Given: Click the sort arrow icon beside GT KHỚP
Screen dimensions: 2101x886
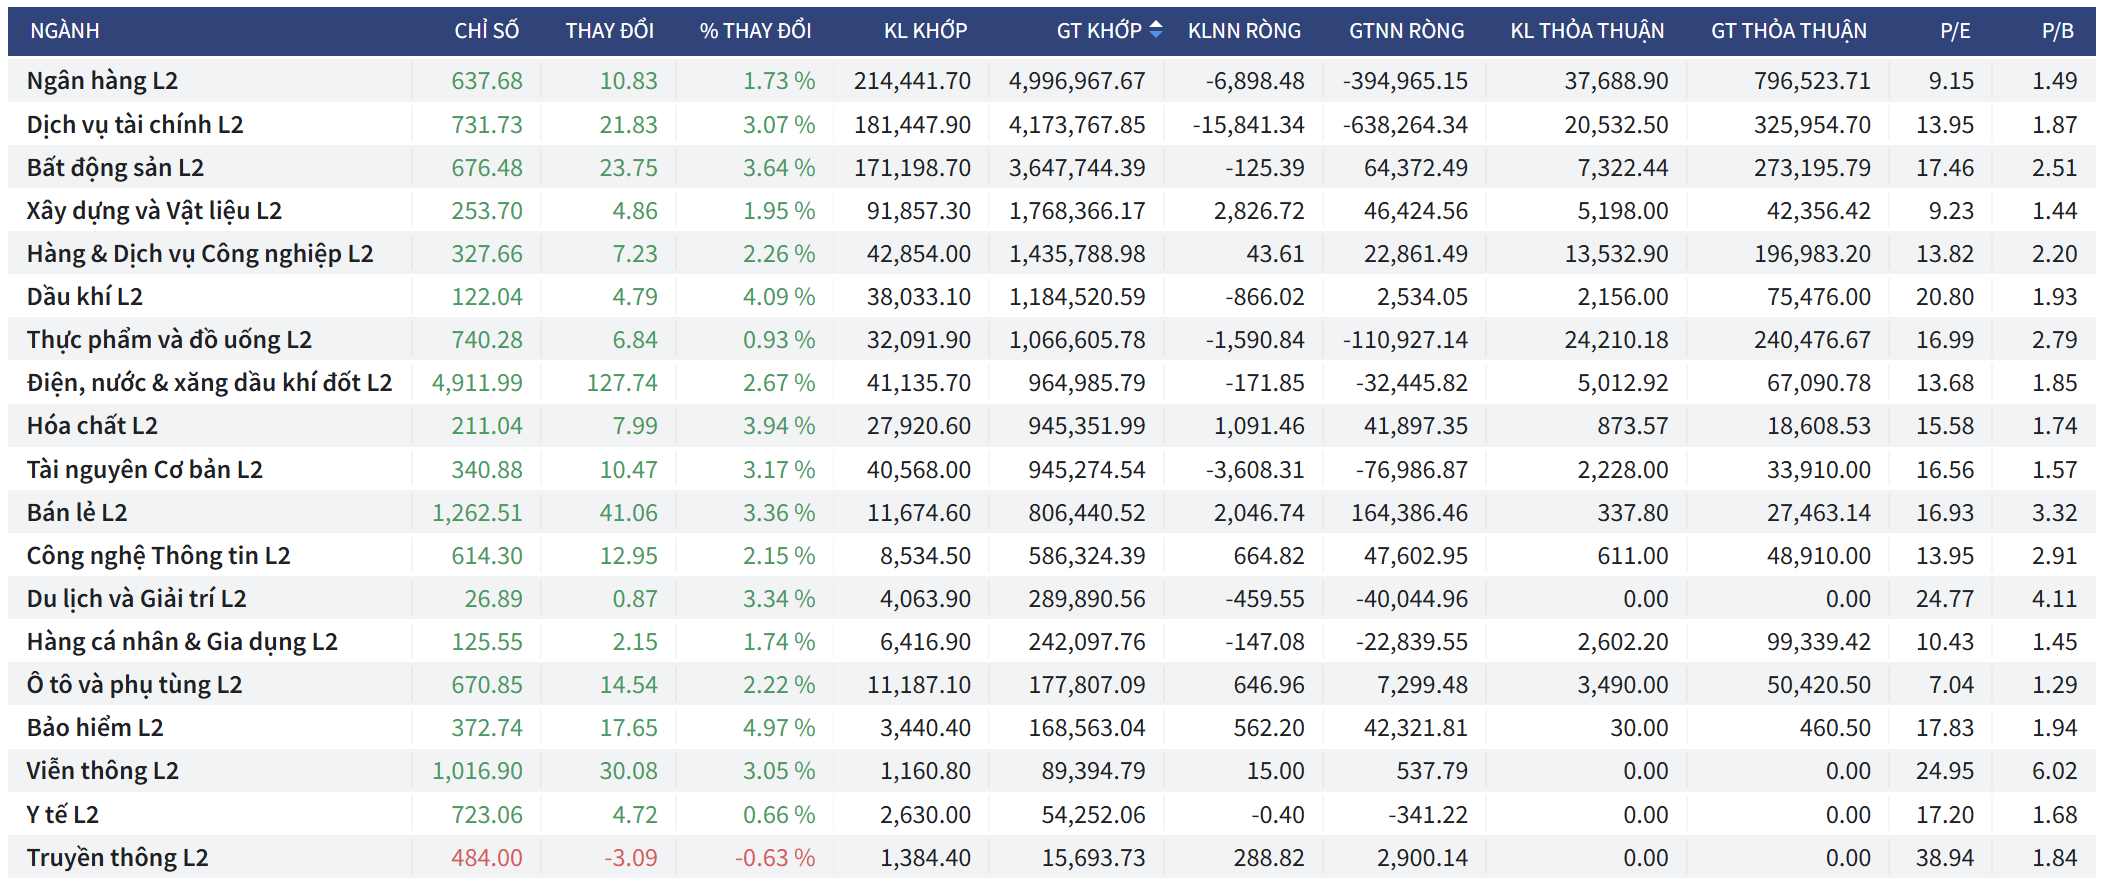Looking at the screenshot, I should click(1155, 30).
